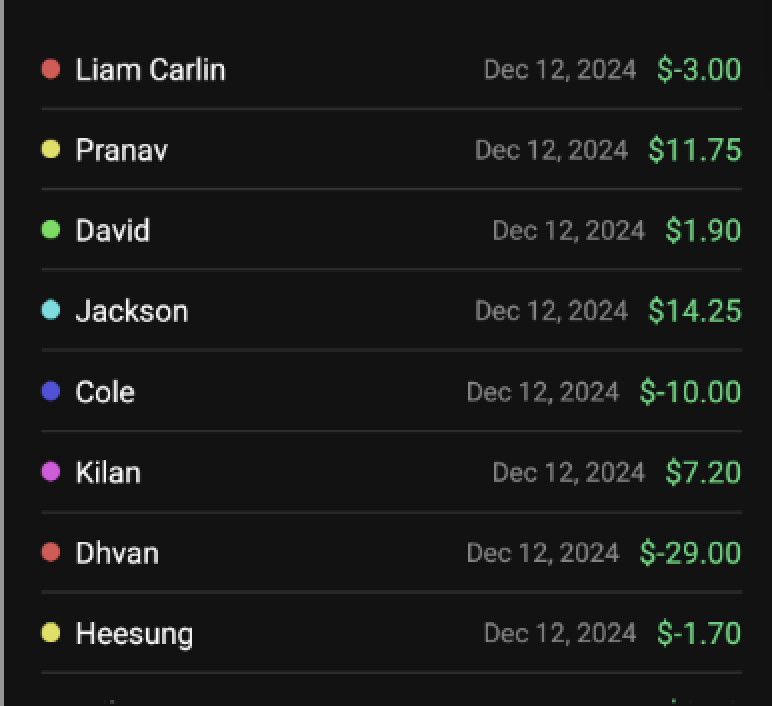
Task: Click the yellow dot beside Heesung
Action: pyautogui.click(x=51, y=633)
